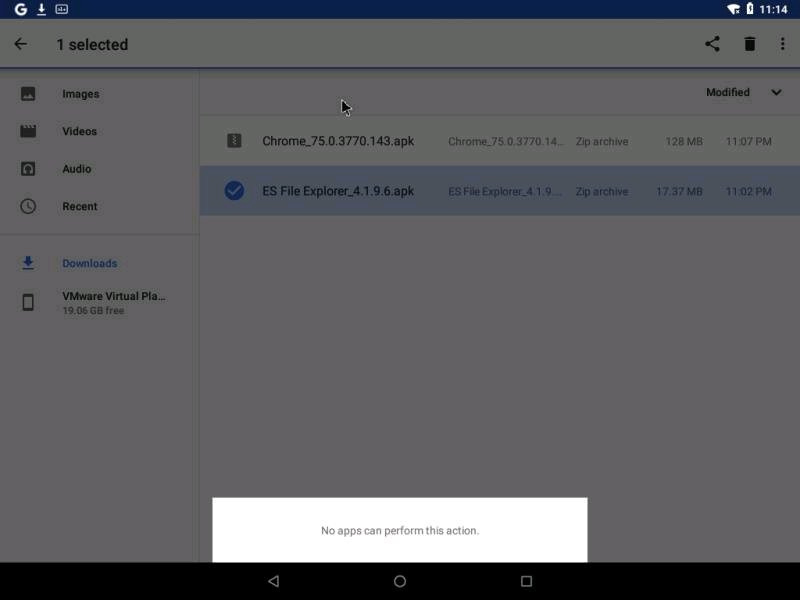Click 'Zip archive' type in ES File Explorer row
Image resolution: width=800 pixels, height=600 pixels.
pyautogui.click(x=602, y=191)
